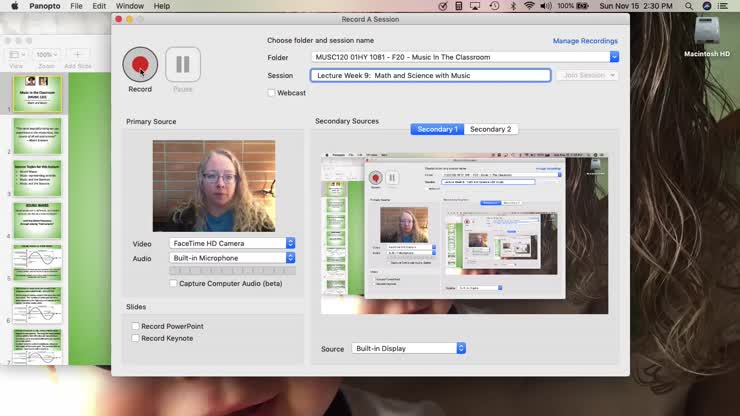This screenshot has height=416, width=740.
Task: Select slide 5 thumbnail in the Keynote navigator
Action: [37, 263]
